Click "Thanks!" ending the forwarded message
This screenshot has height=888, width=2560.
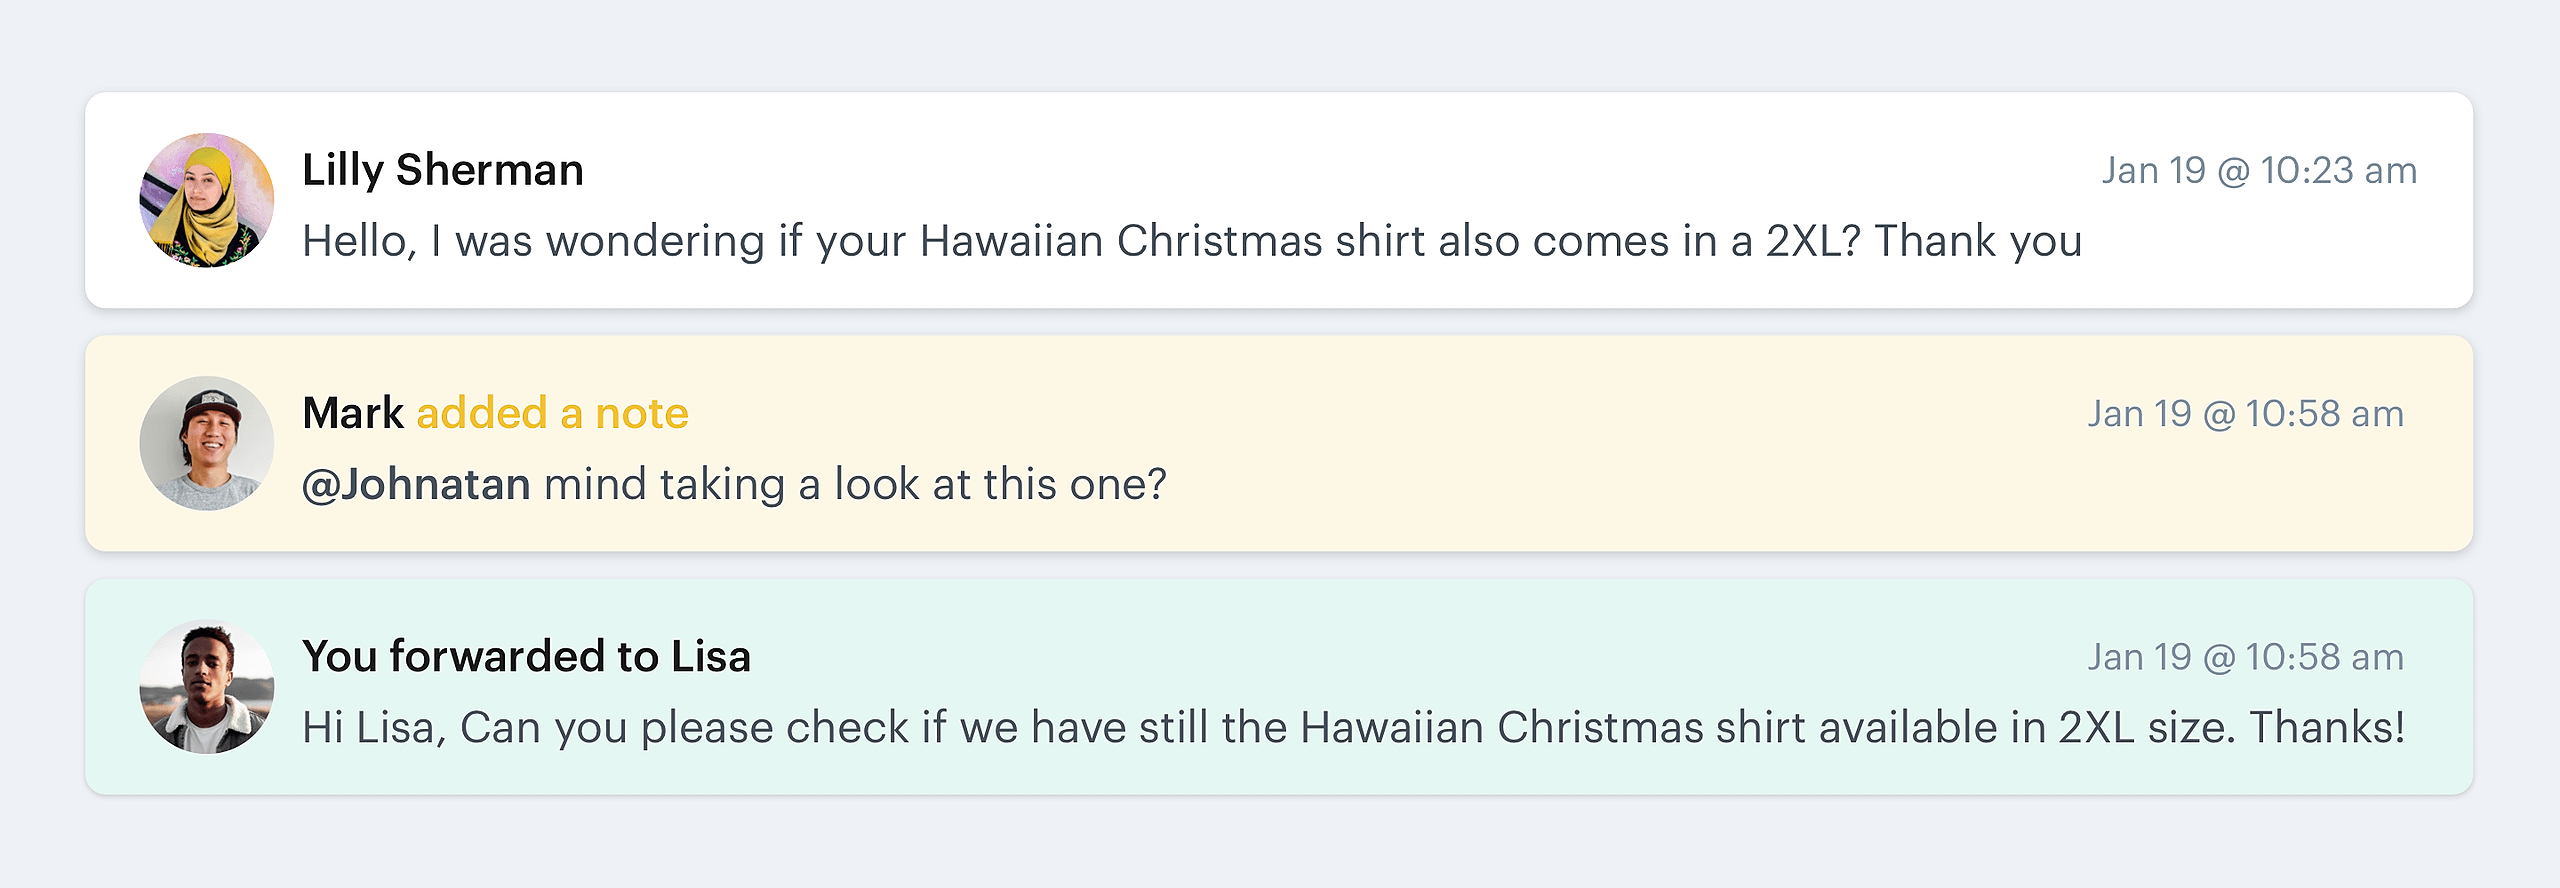(x=2327, y=728)
